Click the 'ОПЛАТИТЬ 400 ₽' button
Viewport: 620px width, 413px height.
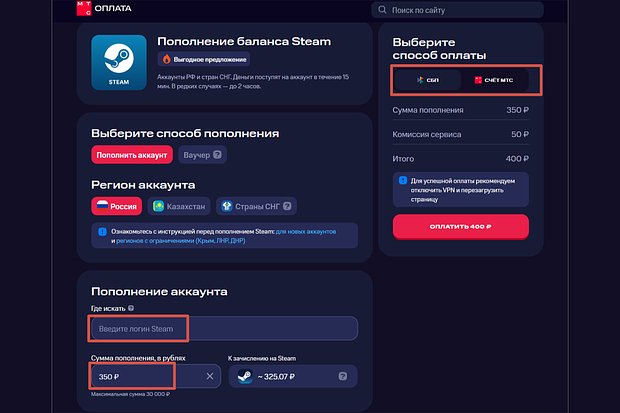pyautogui.click(x=461, y=227)
